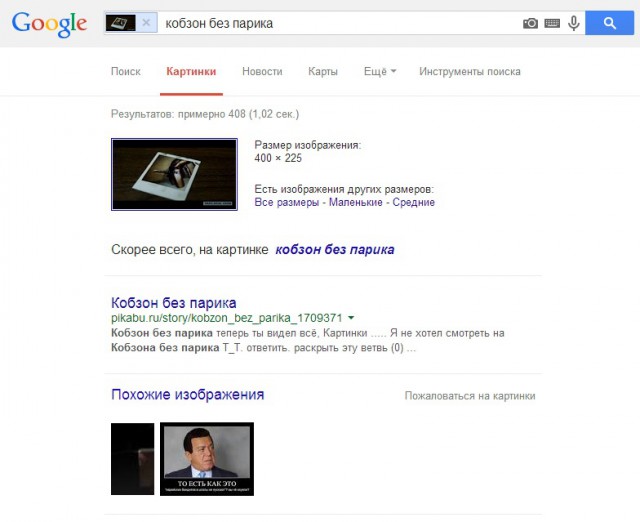Remove the uploaded image chip with X
This screenshot has width=640, height=522.
tap(146, 23)
